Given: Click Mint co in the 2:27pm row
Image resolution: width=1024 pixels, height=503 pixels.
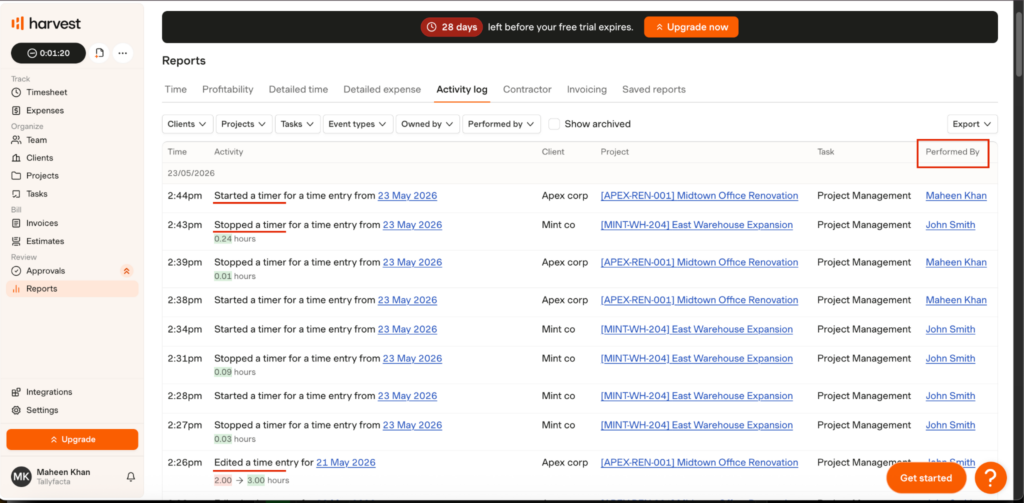Looking at the screenshot, I should click(x=558, y=425).
